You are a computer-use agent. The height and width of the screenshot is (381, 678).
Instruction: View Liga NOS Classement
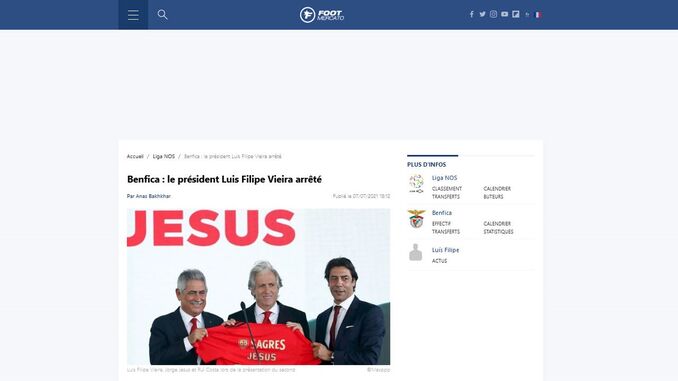coord(447,189)
